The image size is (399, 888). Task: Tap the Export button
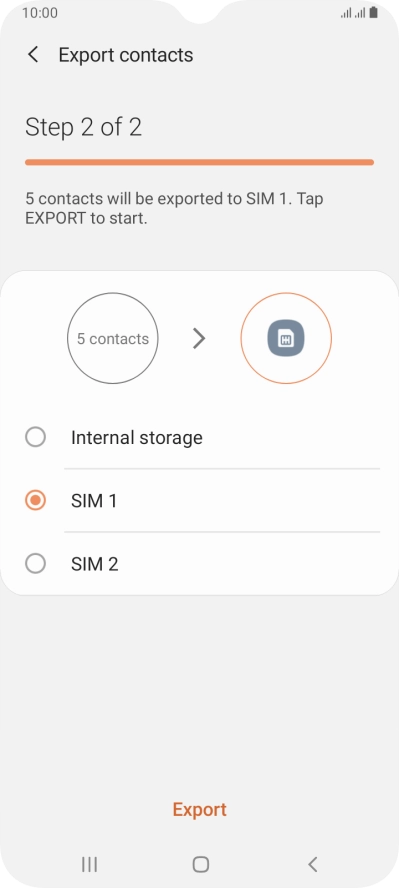tap(199, 809)
